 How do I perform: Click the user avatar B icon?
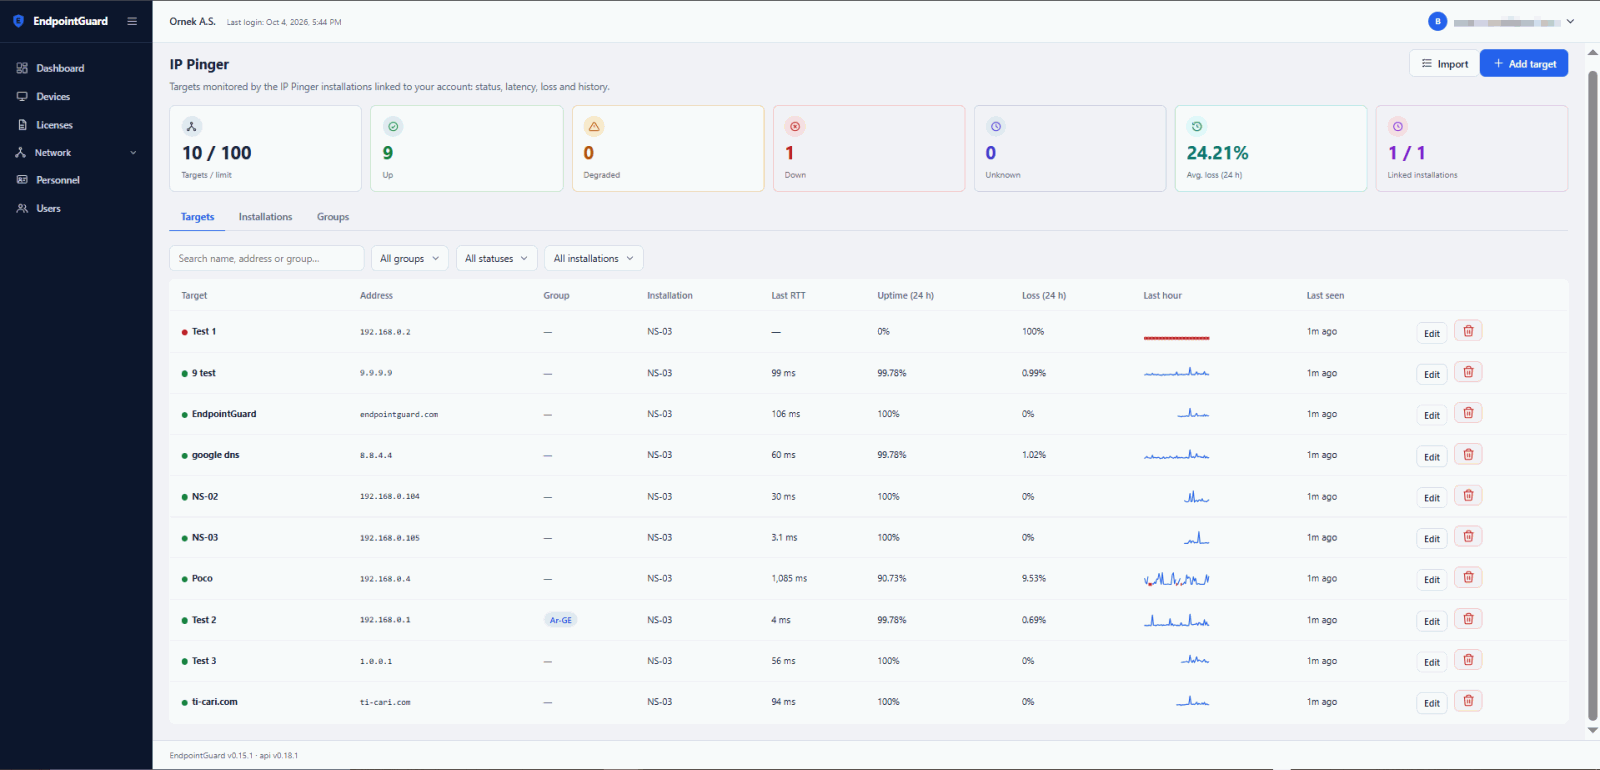[x=1437, y=21]
